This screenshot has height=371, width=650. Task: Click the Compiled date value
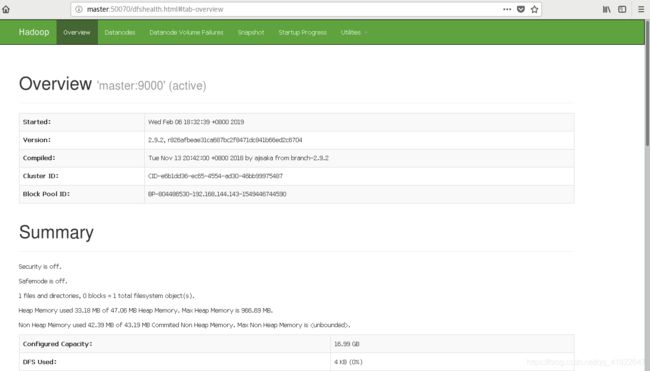pyautogui.click(x=238, y=158)
